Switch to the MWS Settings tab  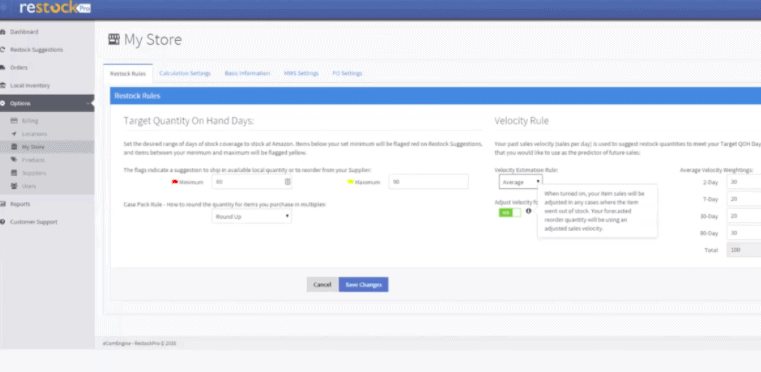tap(301, 73)
